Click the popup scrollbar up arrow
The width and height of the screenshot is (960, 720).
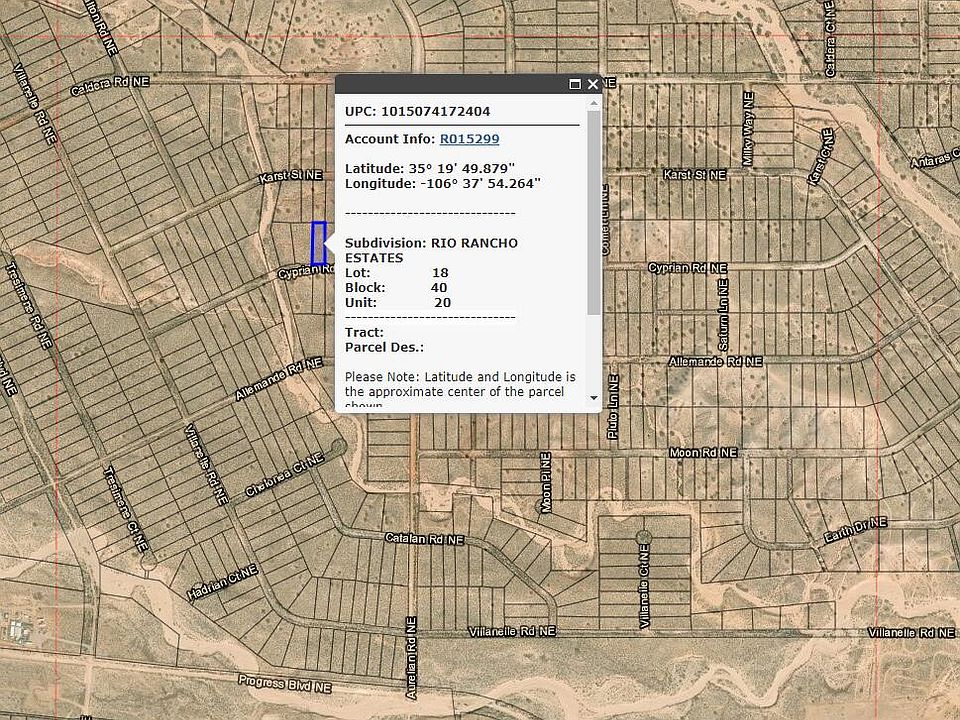point(594,103)
